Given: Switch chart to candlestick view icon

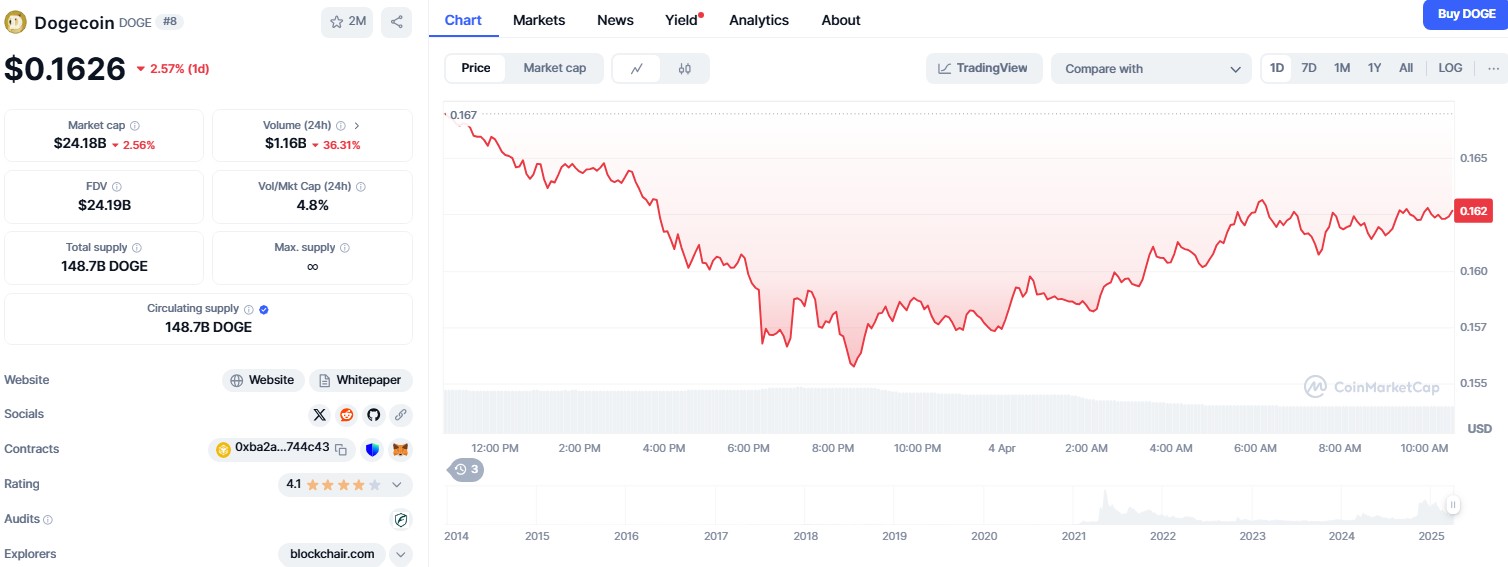Looking at the screenshot, I should pos(684,68).
